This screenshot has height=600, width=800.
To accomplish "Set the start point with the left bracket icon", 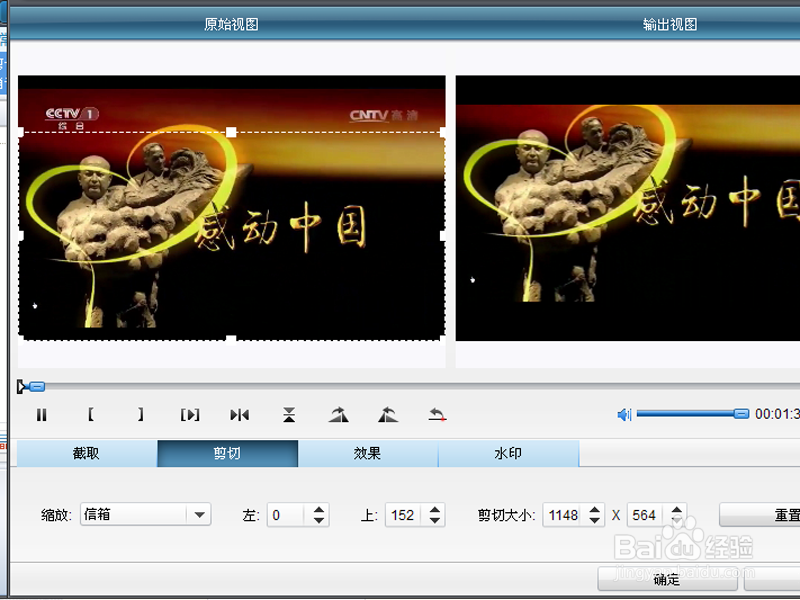I will tap(90, 414).
